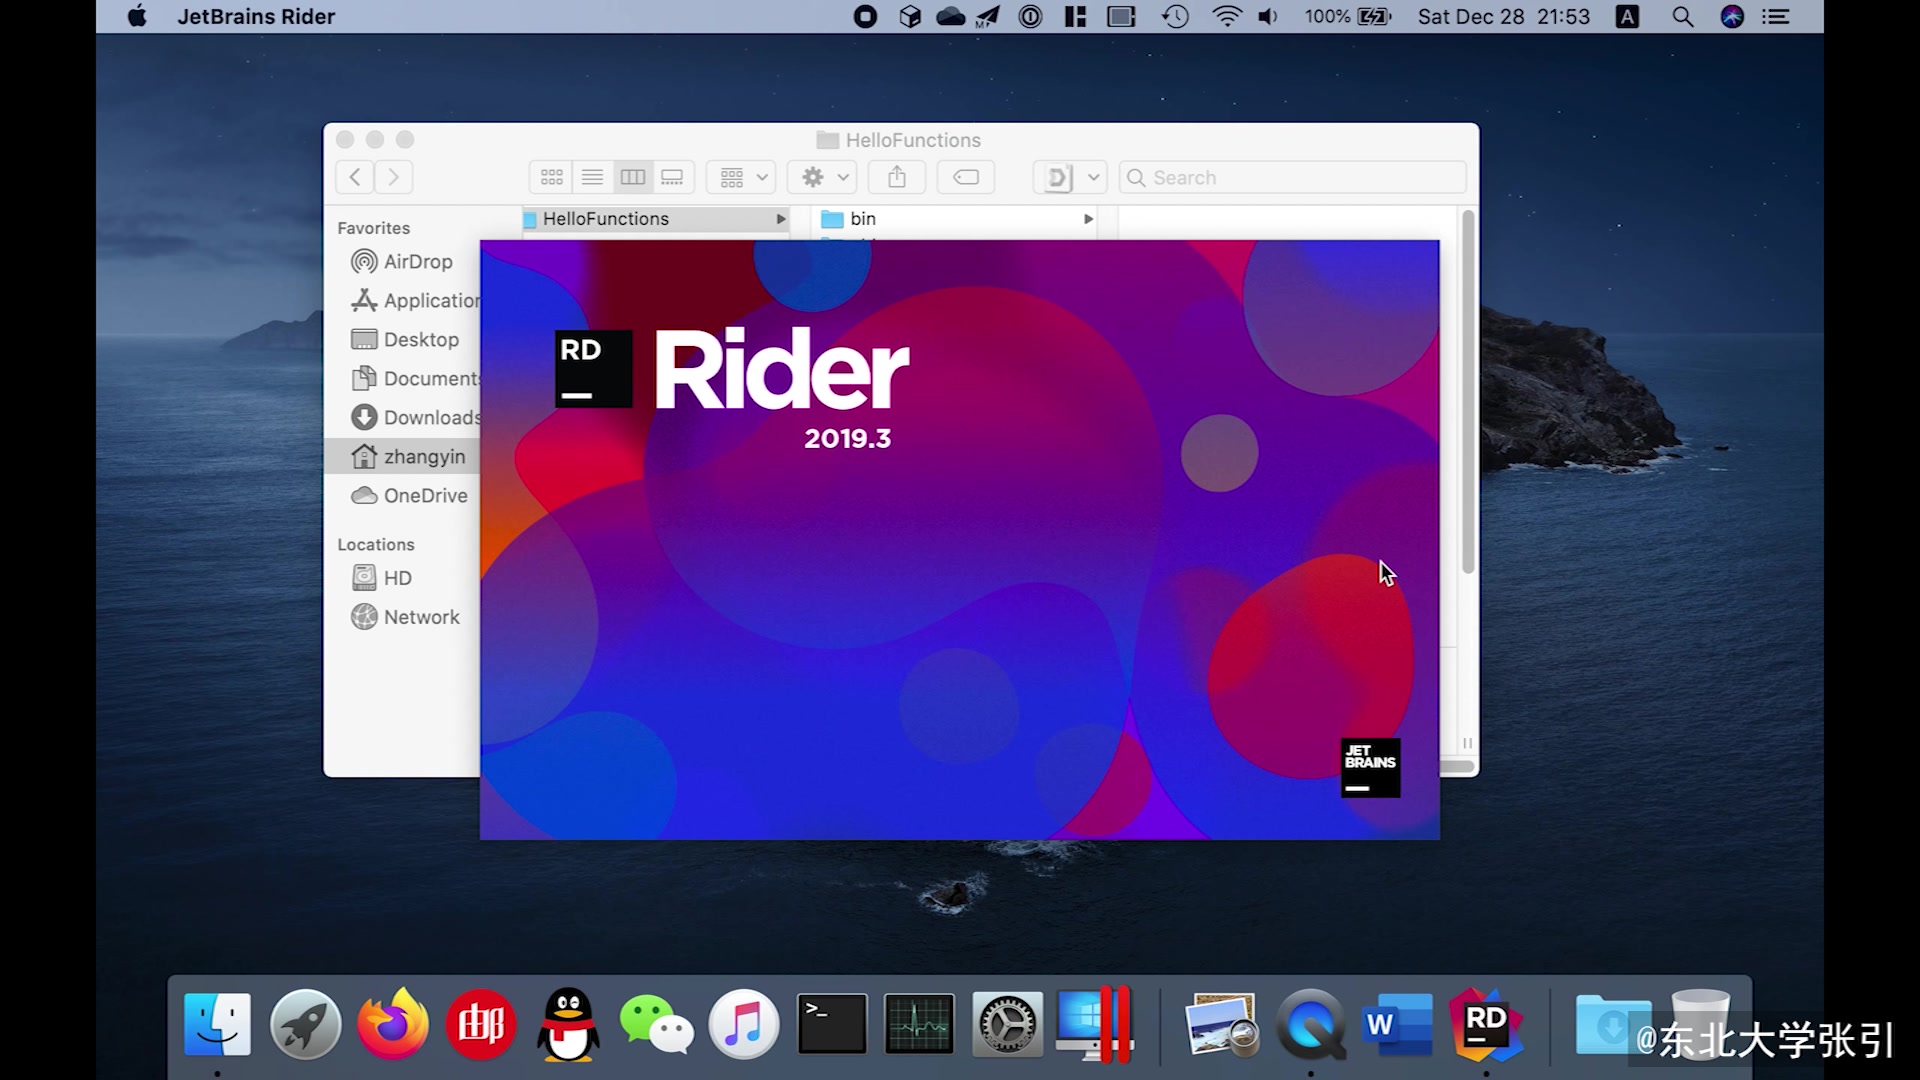The height and width of the screenshot is (1080, 1920).
Task: Open the Finder group-by dropdown
Action: pos(741,177)
